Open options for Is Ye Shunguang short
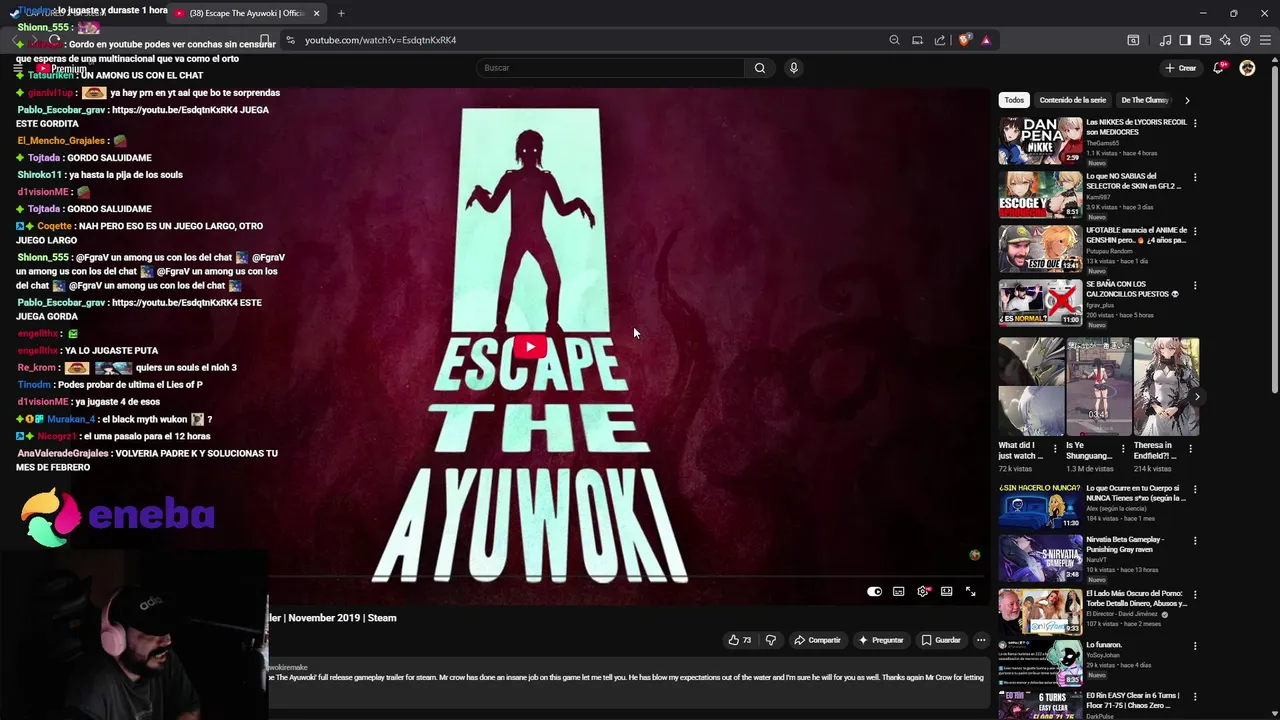This screenshot has width=1280, height=720. coord(1123,449)
